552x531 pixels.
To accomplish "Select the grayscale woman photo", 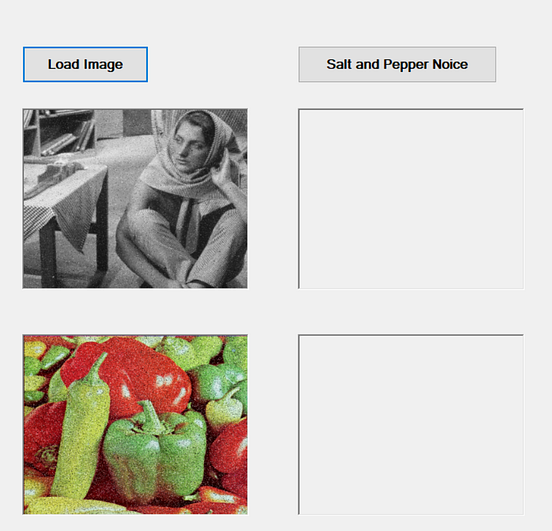I will [135, 199].
